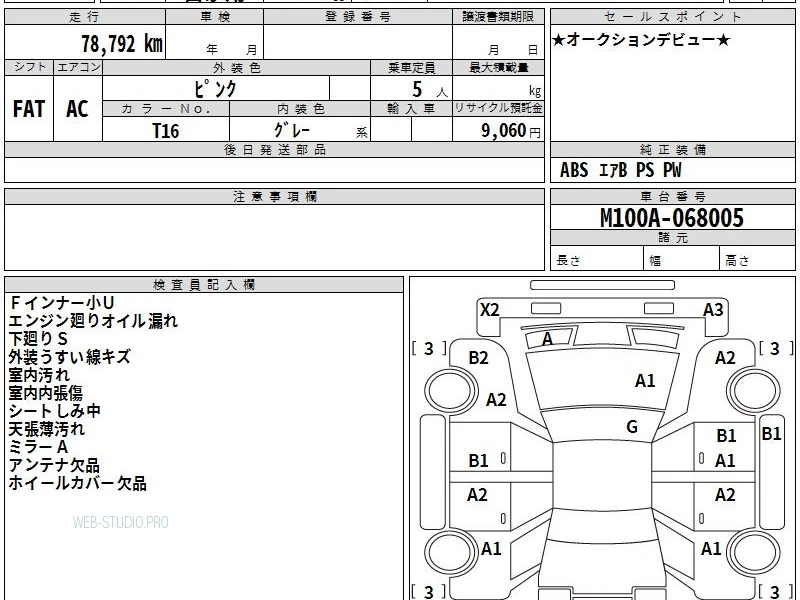Viewport: 800px width, 600px height.
Task: Click the 車台番号 header
Action: [x=672, y=196]
